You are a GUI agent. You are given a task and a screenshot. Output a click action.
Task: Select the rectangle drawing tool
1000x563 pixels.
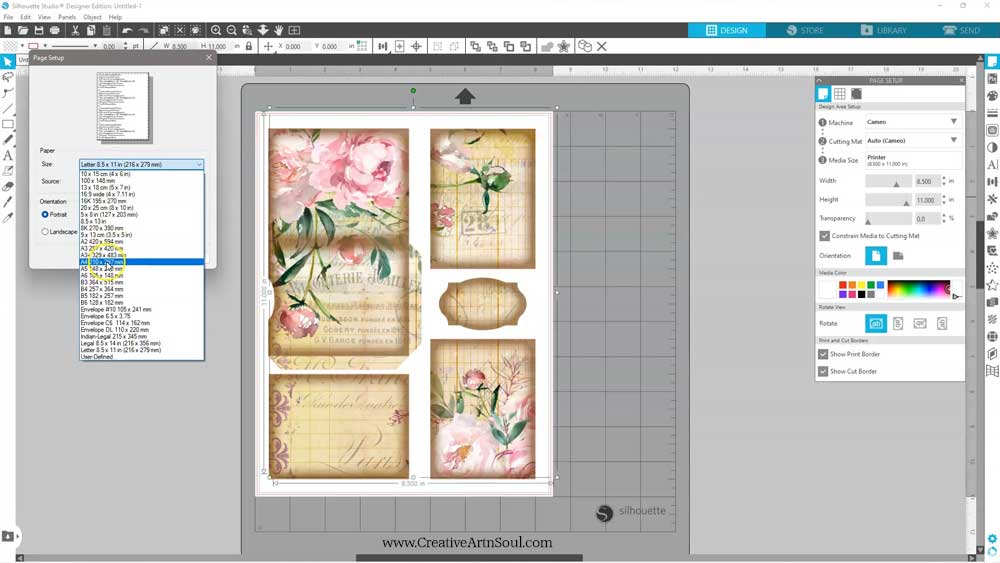click(8, 124)
